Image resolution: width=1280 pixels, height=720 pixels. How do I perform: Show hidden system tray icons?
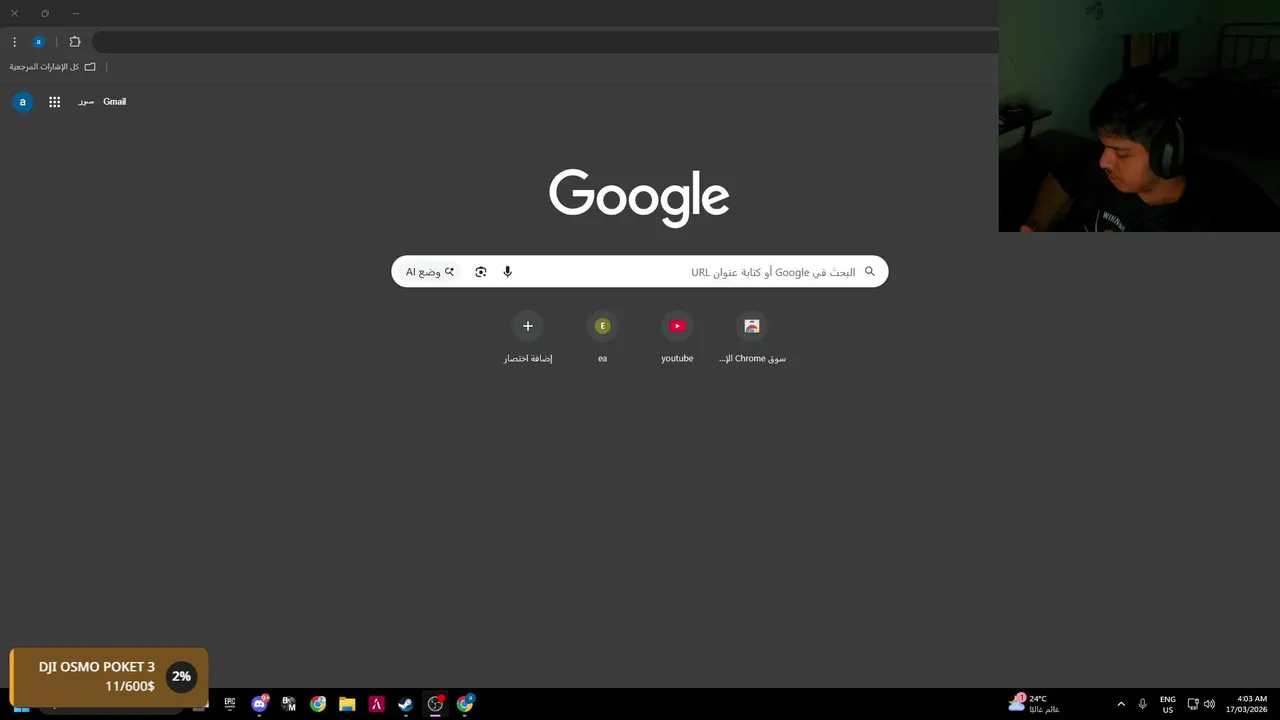[1121, 704]
